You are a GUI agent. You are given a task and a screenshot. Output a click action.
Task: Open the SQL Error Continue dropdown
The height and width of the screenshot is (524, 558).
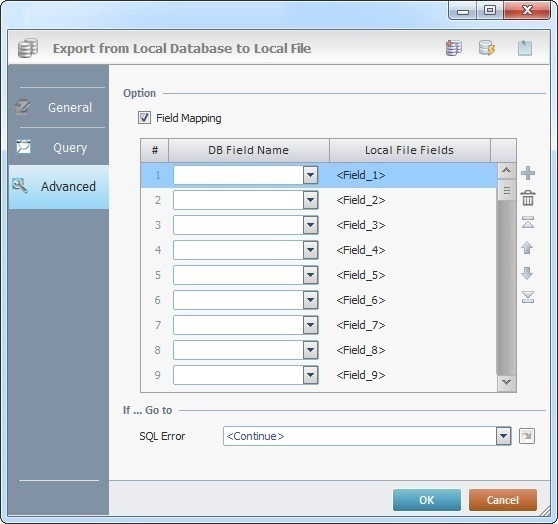(504, 436)
